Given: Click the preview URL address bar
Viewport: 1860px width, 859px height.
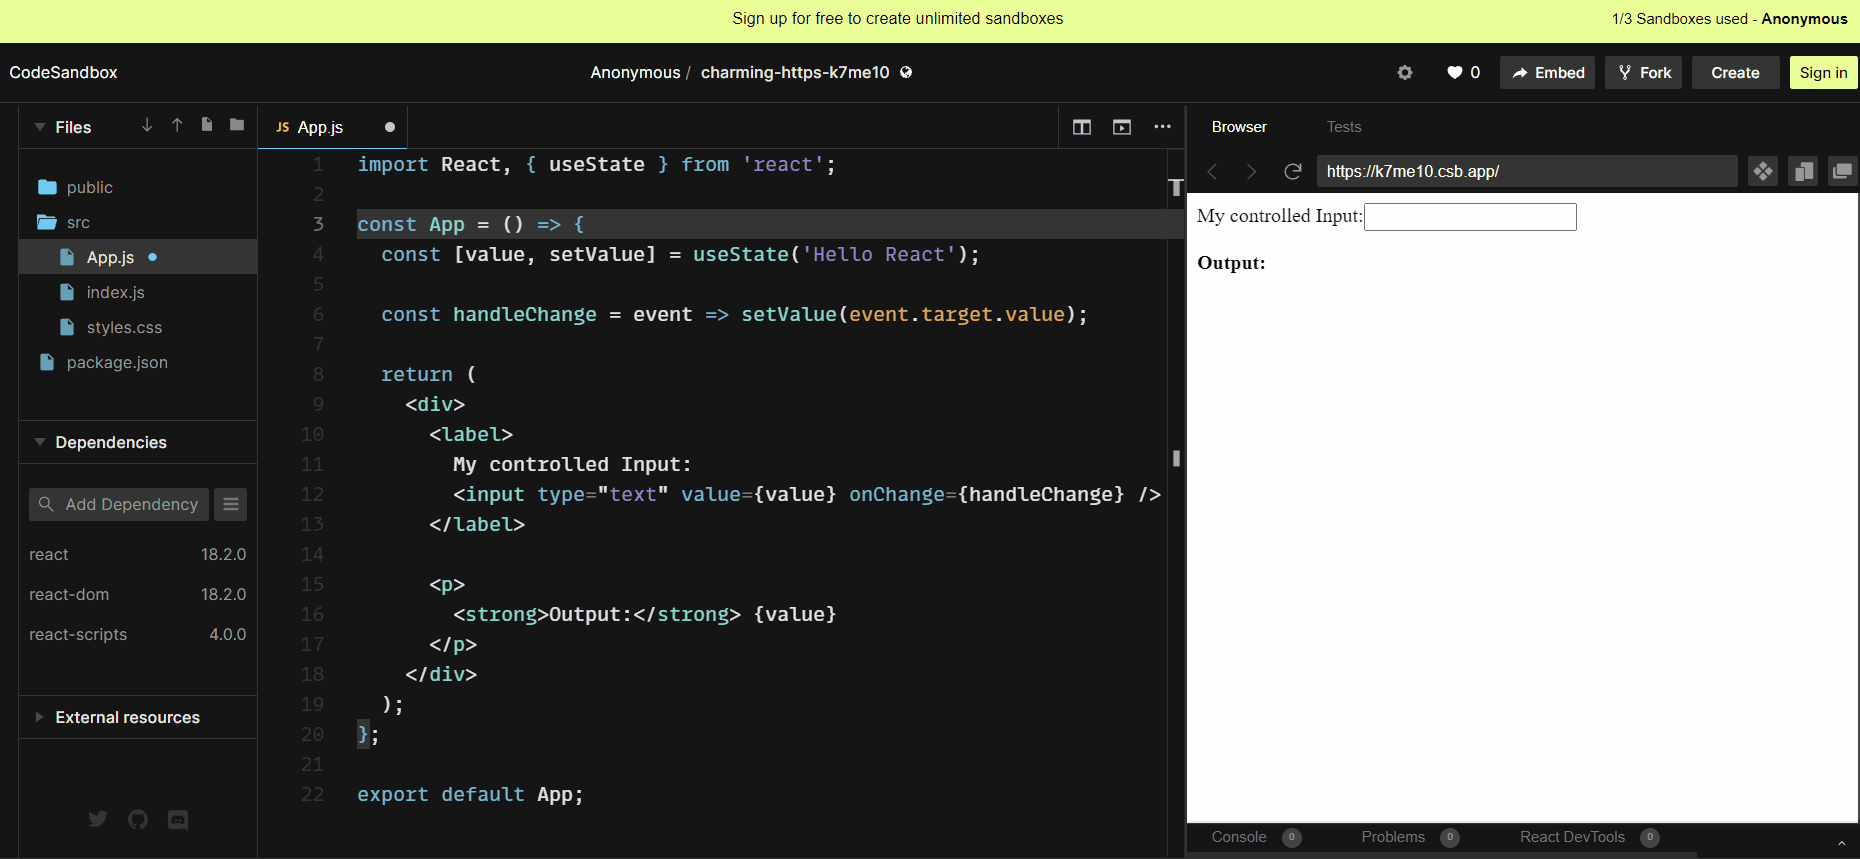Looking at the screenshot, I should (x=1527, y=171).
